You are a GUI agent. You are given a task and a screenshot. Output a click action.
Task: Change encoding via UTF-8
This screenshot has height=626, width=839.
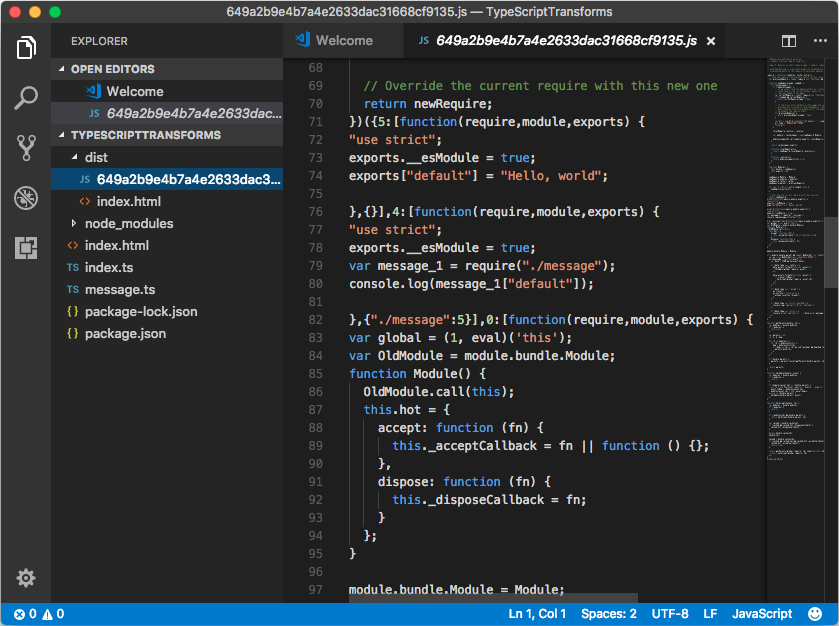[670, 614]
